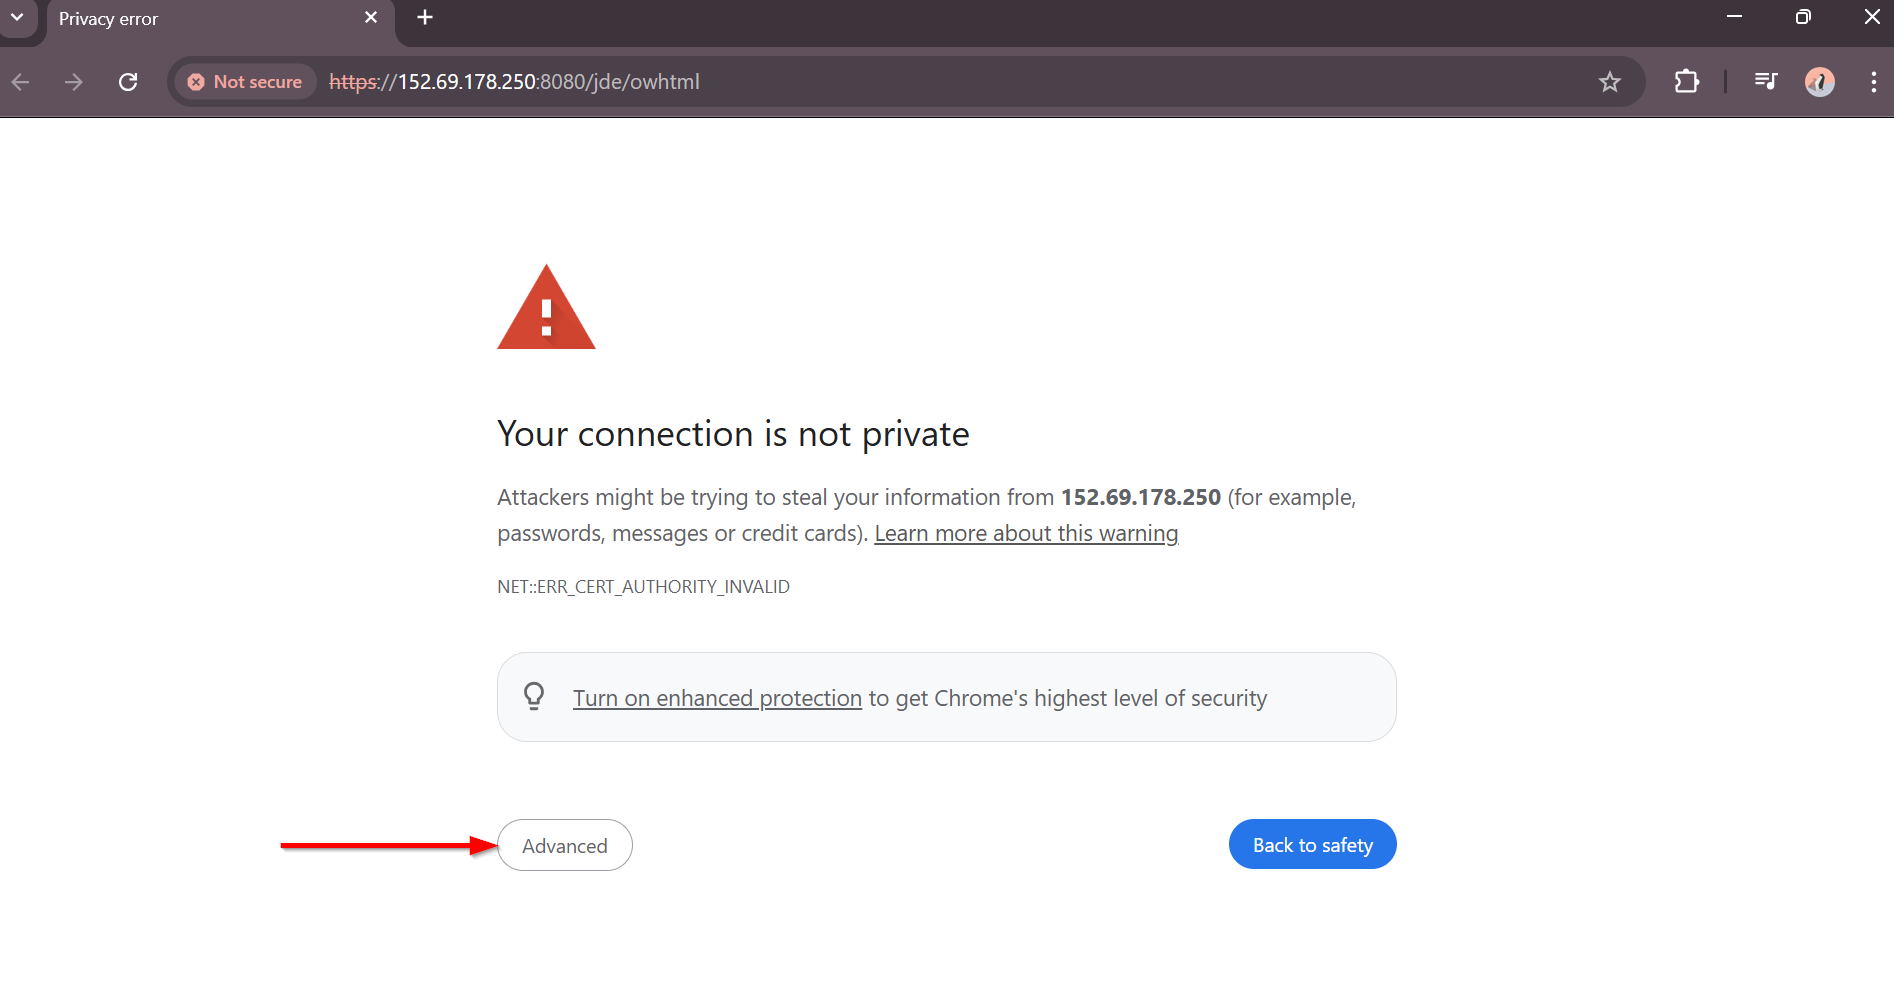This screenshot has height=982, width=1894.
Task: Open Learn more about this warning
Action: point(1025,533)
